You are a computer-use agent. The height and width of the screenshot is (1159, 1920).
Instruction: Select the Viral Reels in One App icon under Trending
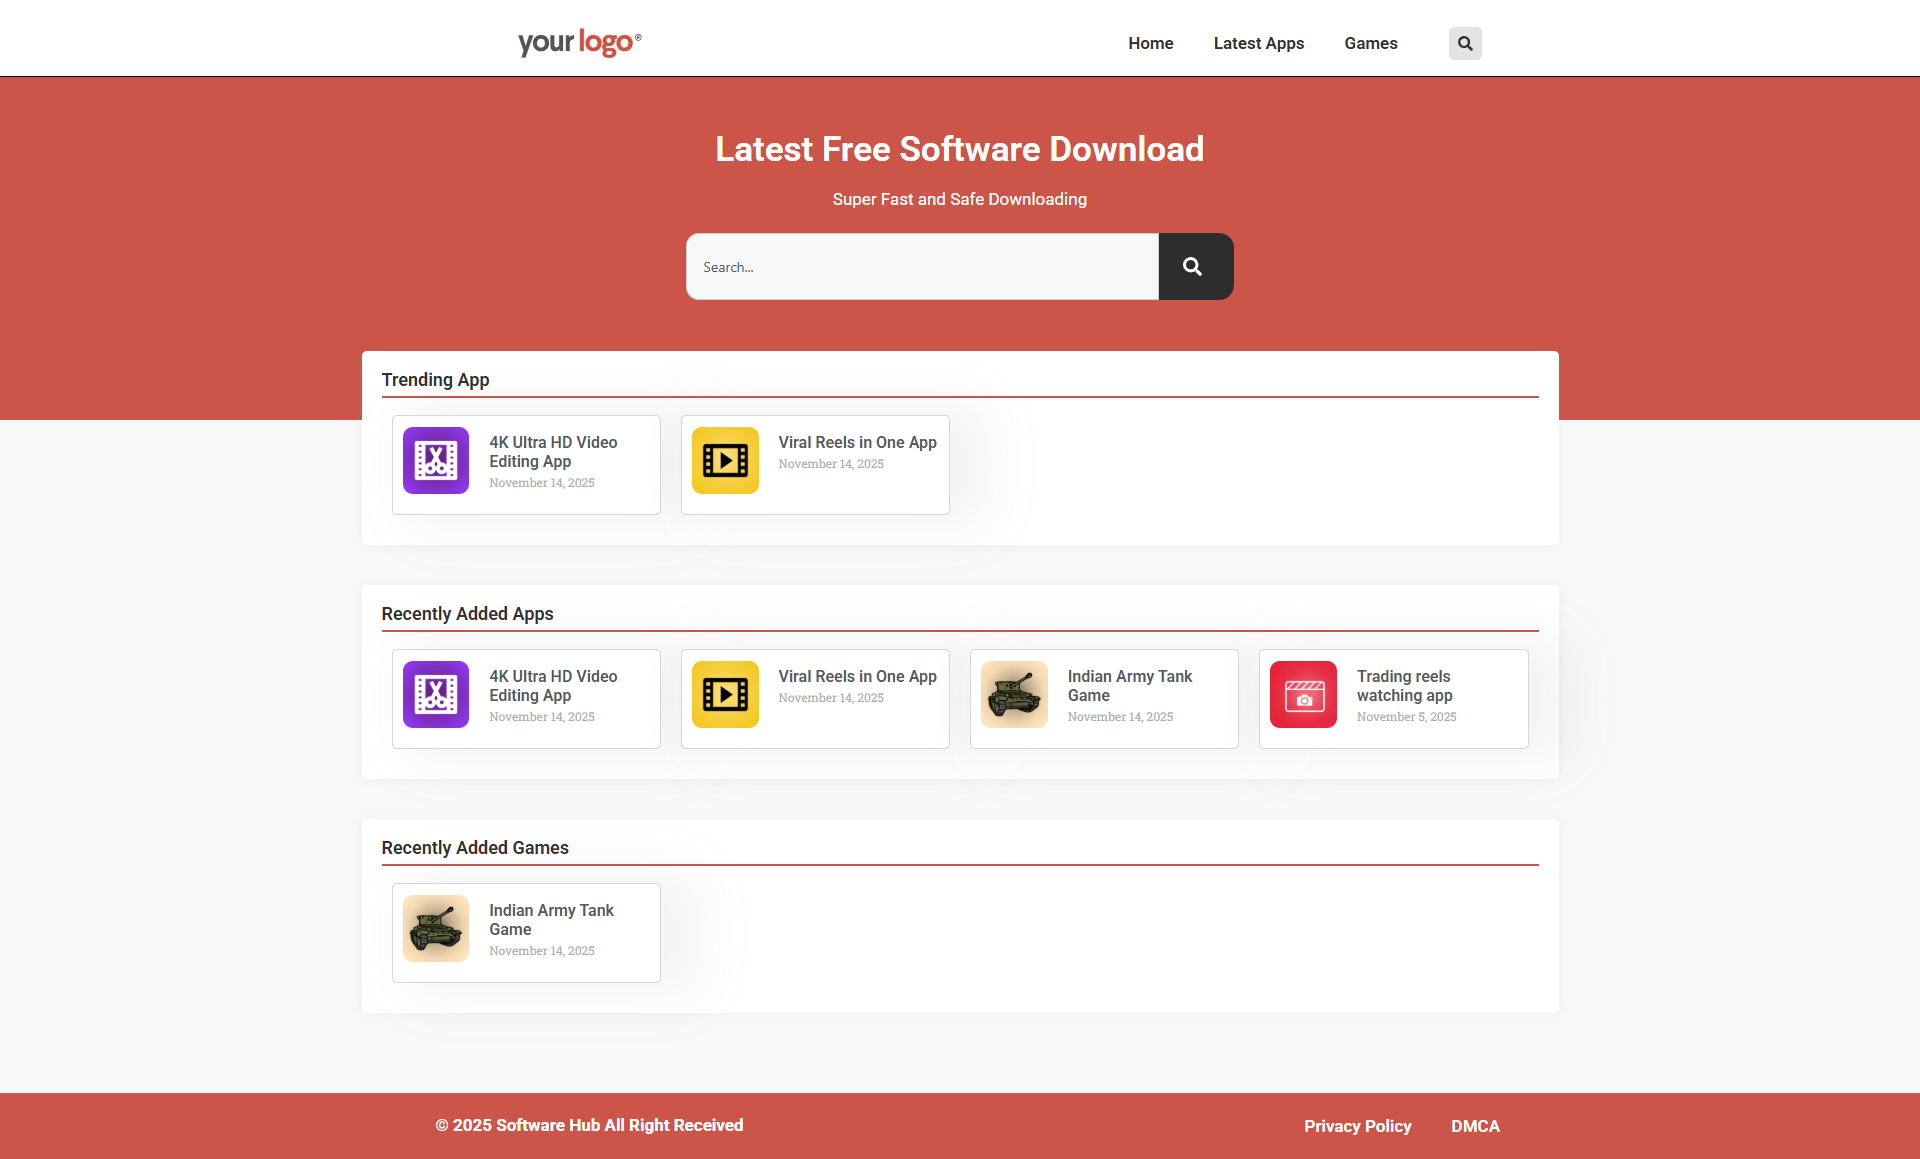[725, 460]
